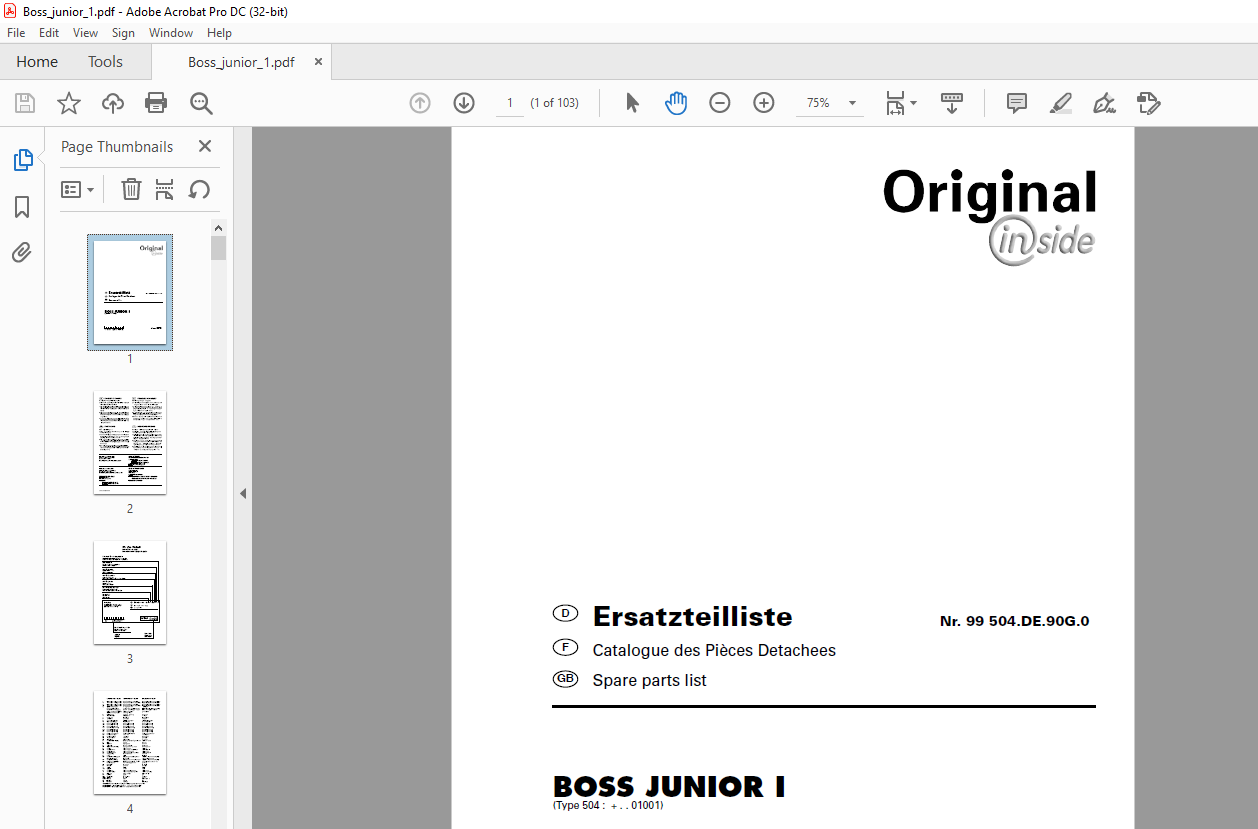1258x829 pixels.
Task: Click the upload to cloud icon
Action: [113, 103]
